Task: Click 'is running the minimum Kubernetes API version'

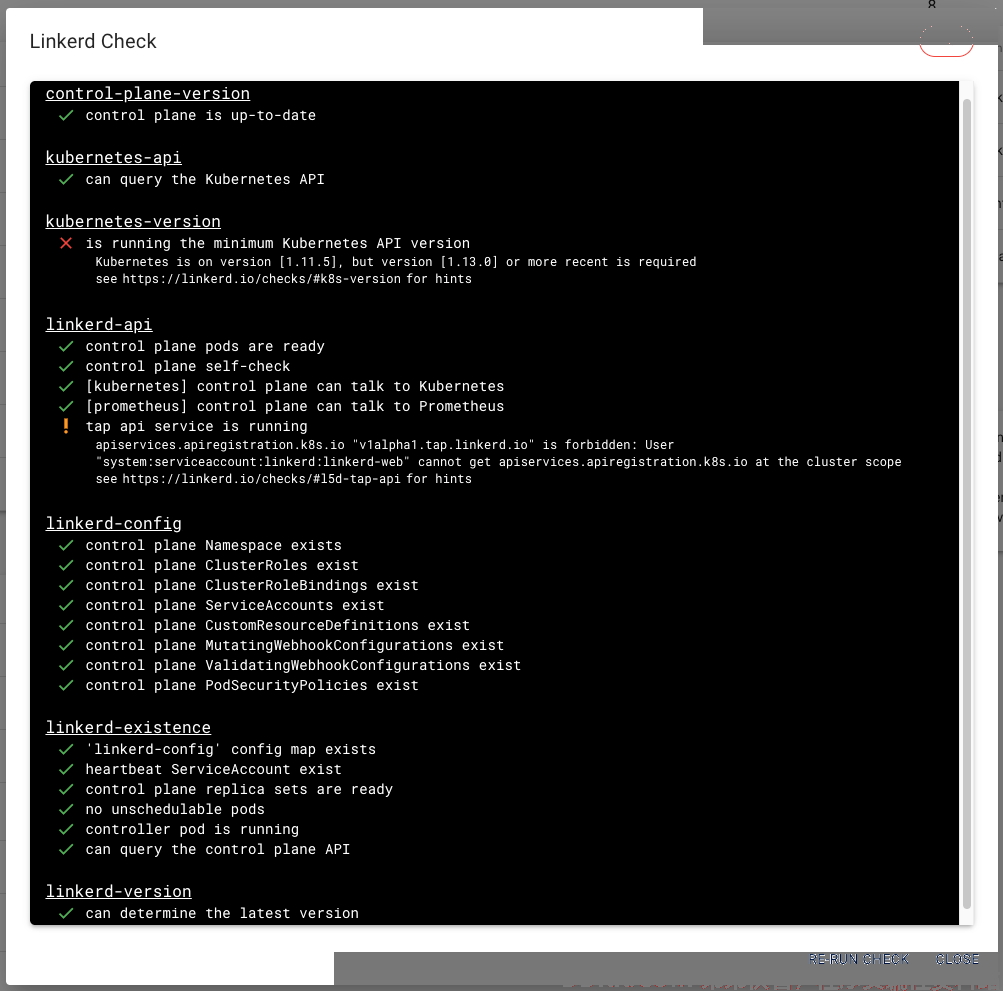Action: pyautogui.click(x=278, y=244)
